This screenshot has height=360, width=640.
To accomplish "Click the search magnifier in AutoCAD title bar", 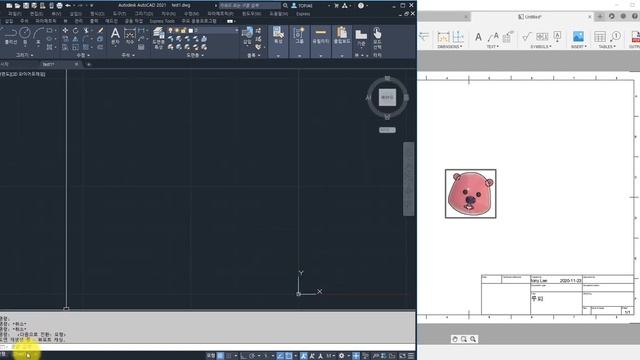I will click(x=285, y=6).
